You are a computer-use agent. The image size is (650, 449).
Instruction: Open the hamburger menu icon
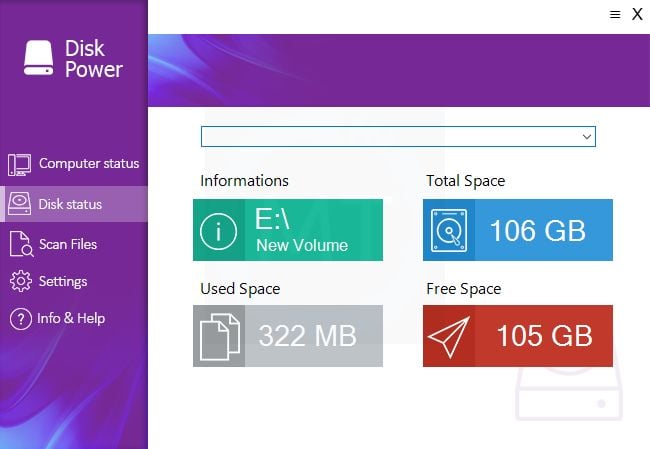[615, 15]
